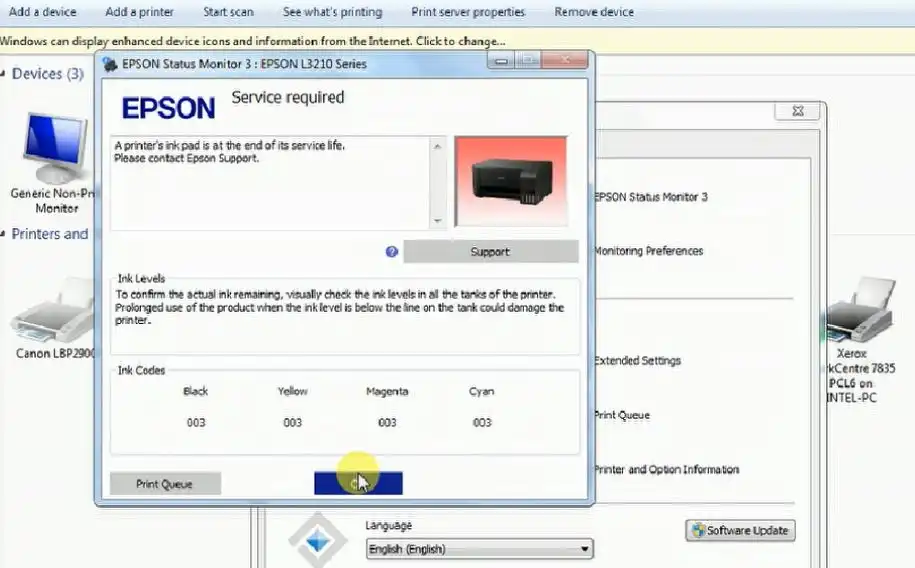The width and height of the screenshot is (915, 568).
Task: Click the blue help question mark icon
Action: pyautogui.click(x=392, y=252)
